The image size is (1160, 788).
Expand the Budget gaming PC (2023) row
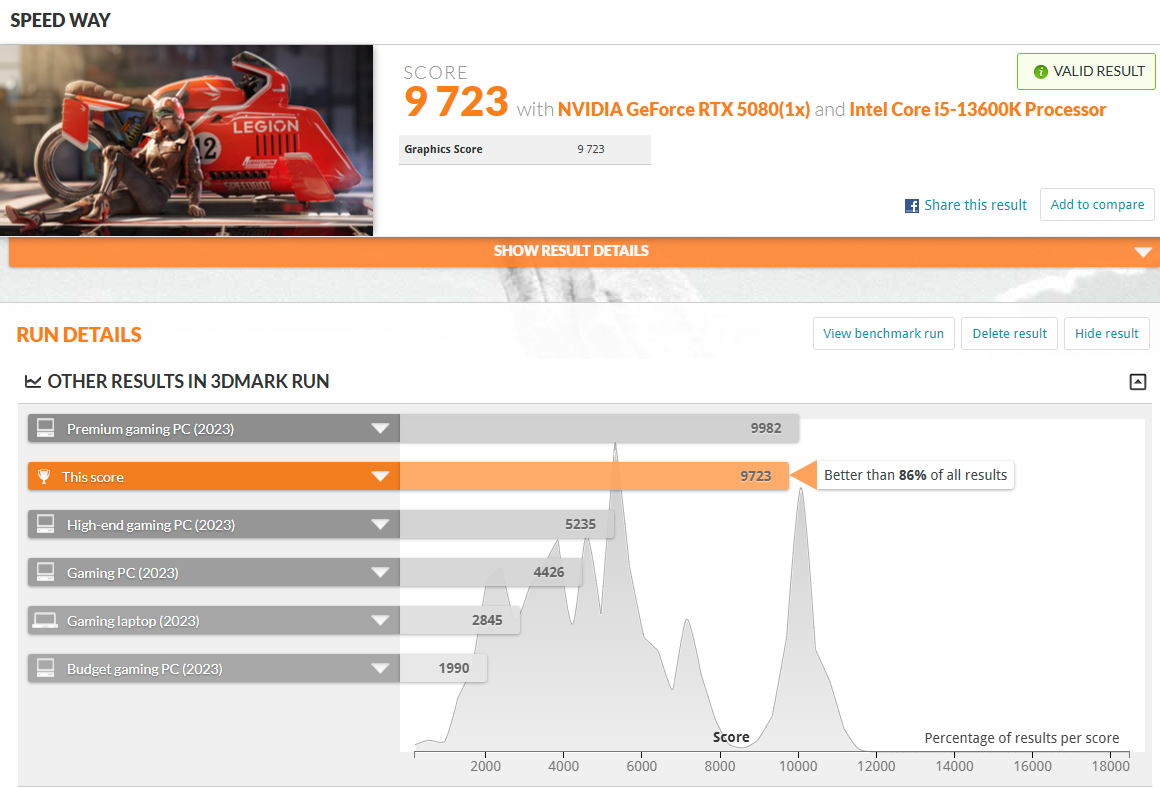tap(380, 669)
